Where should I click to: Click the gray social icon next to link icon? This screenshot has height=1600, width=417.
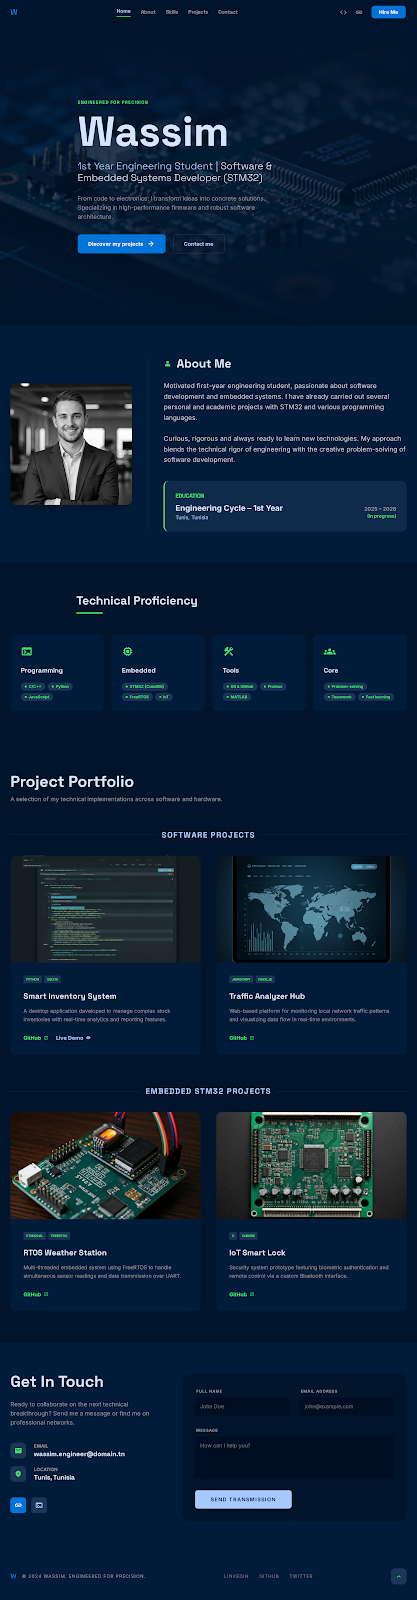[39, 1505]
